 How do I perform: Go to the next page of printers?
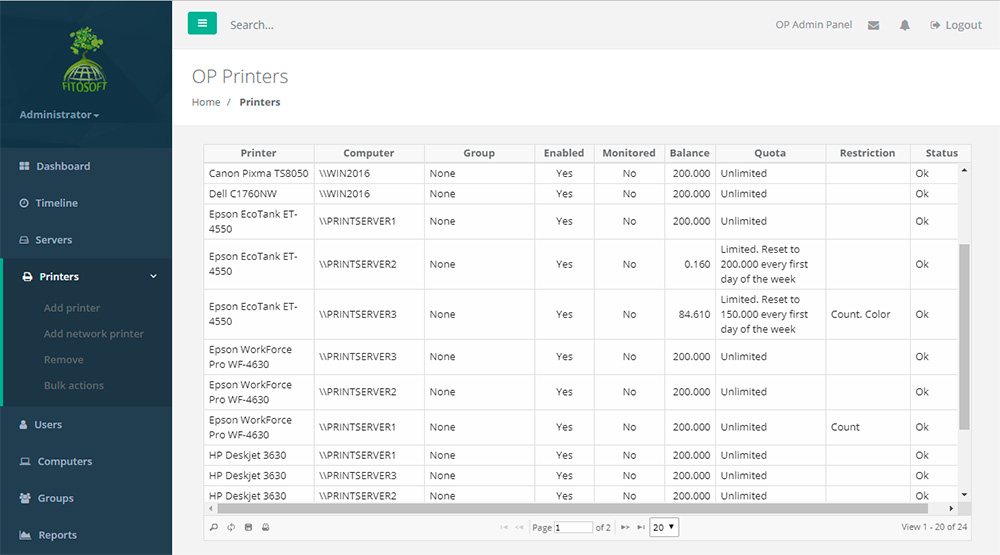625,527
